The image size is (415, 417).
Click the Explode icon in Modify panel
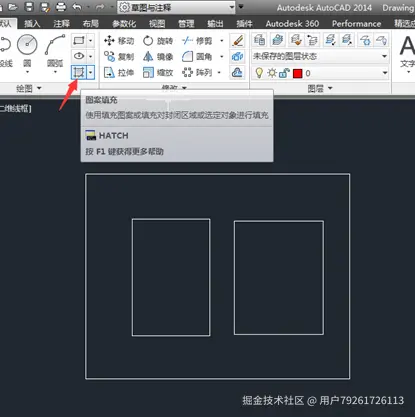click(x=238, y=56)
